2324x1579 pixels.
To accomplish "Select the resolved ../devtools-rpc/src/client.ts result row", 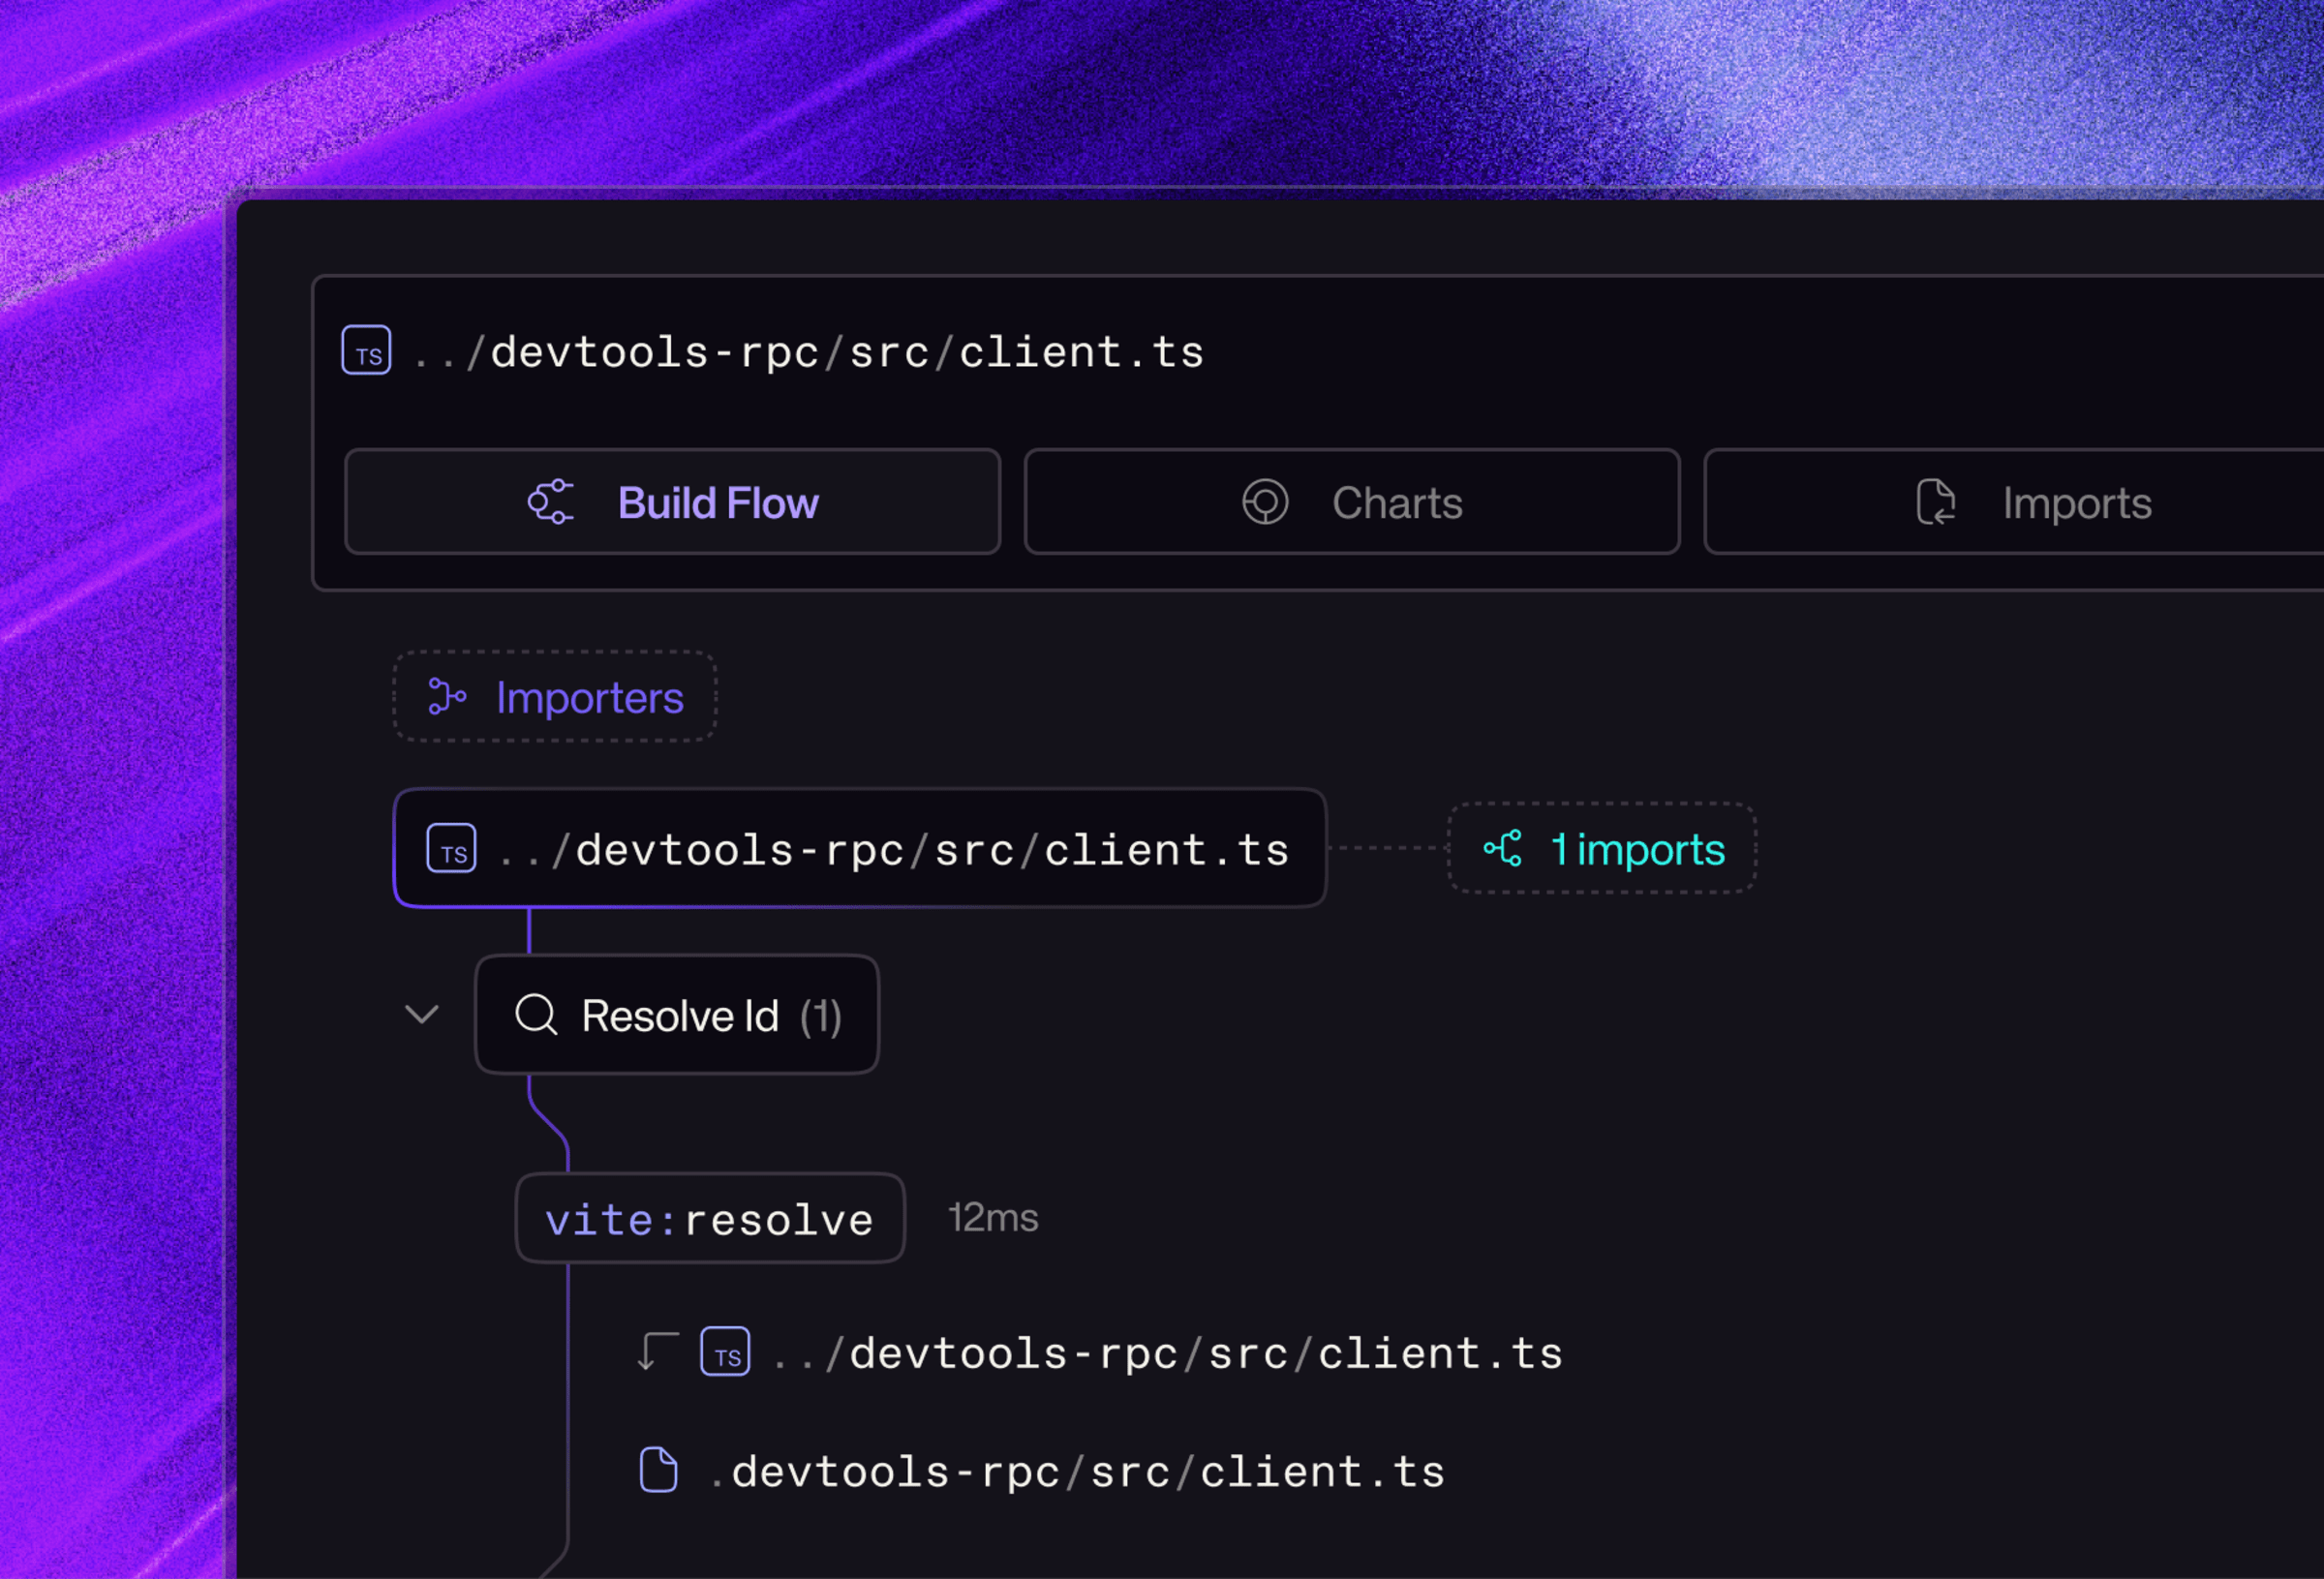I will click(1100, 1352).
